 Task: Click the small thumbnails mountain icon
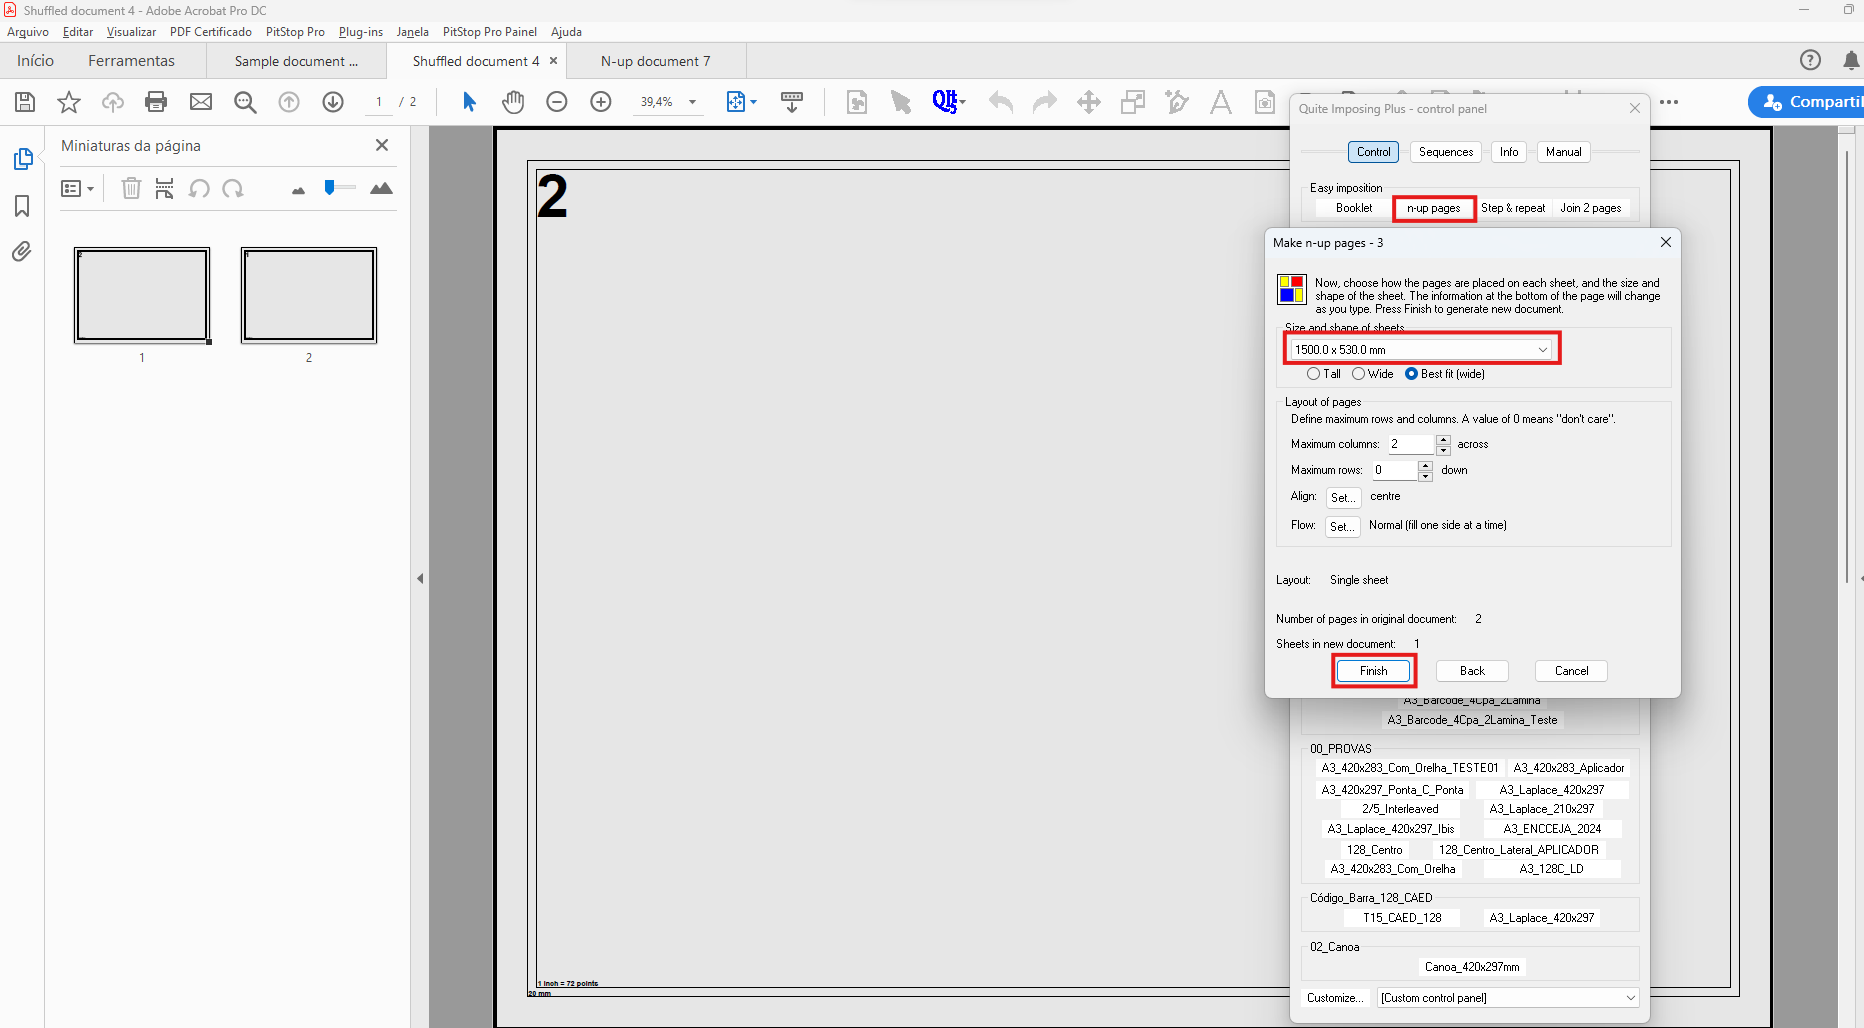point(298,190)
